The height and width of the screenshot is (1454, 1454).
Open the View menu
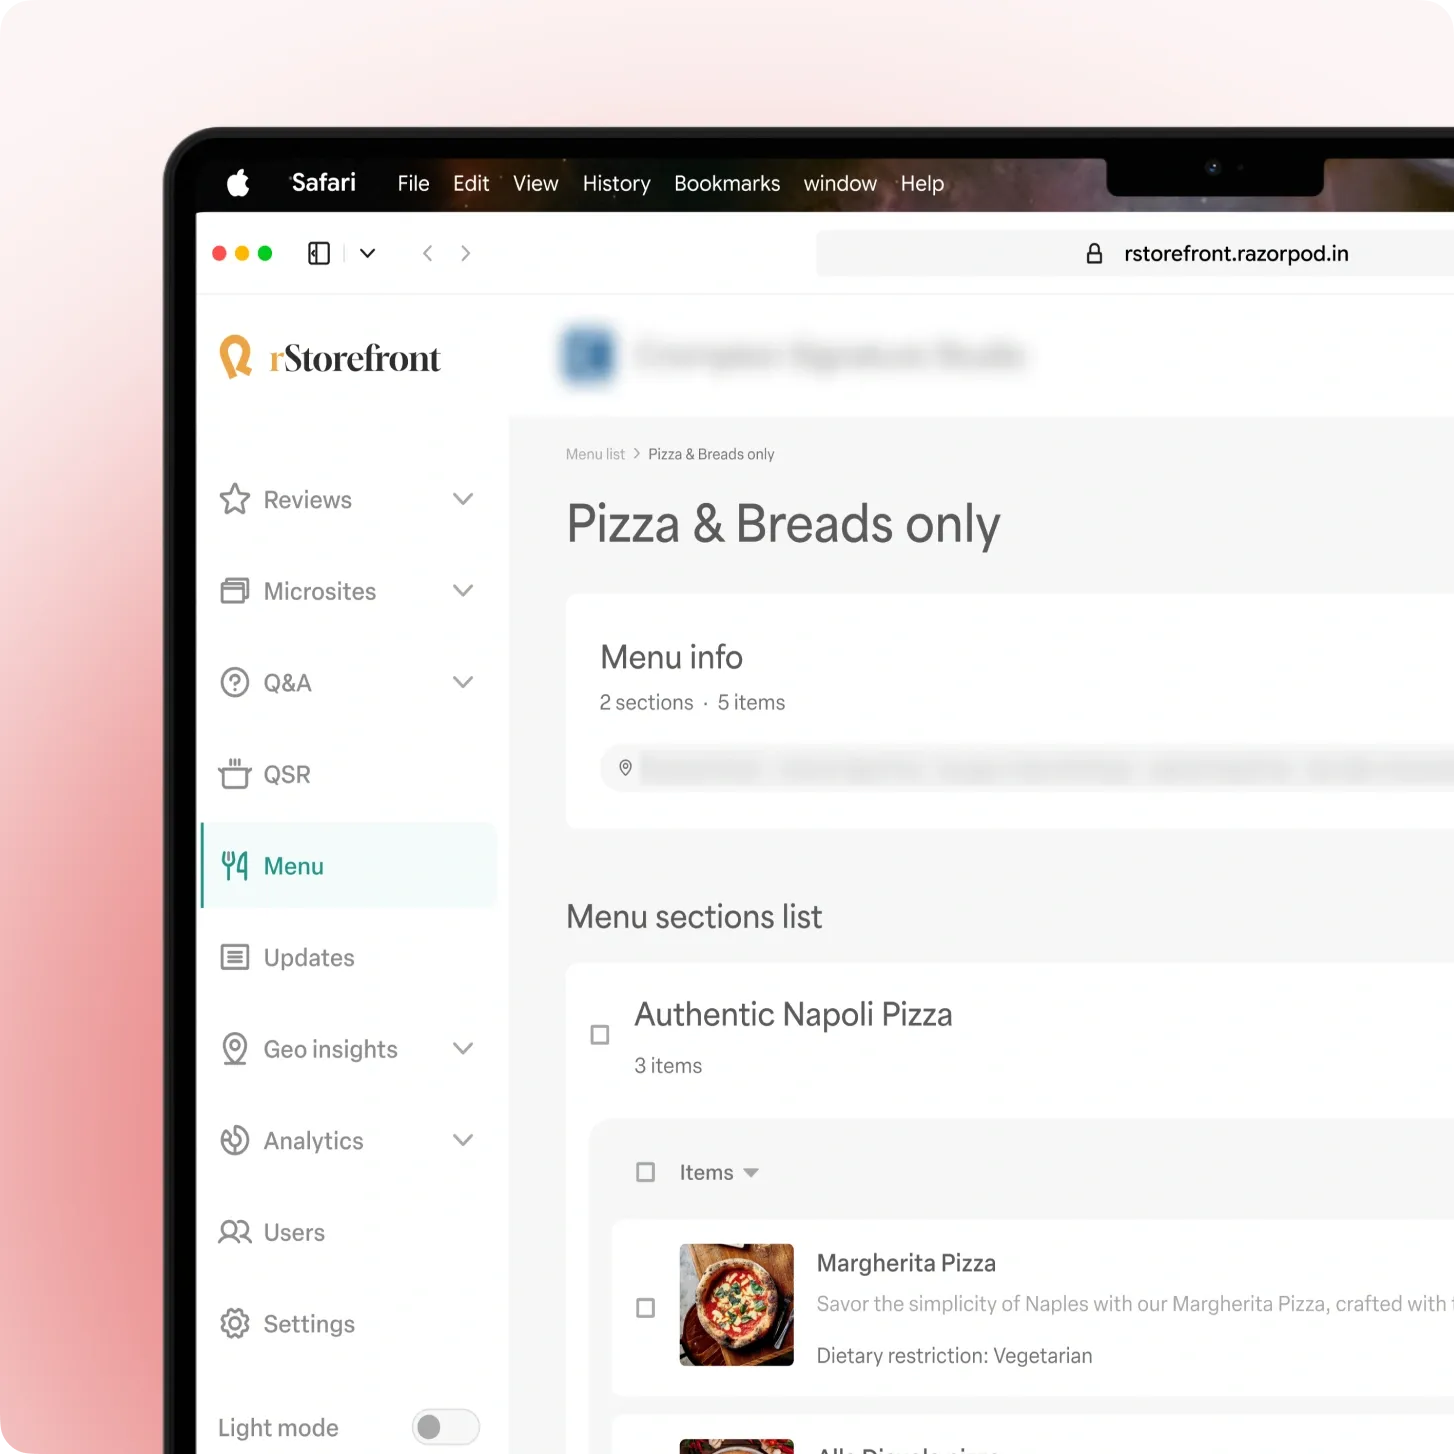pyautogui.click(x=536, y=183)
